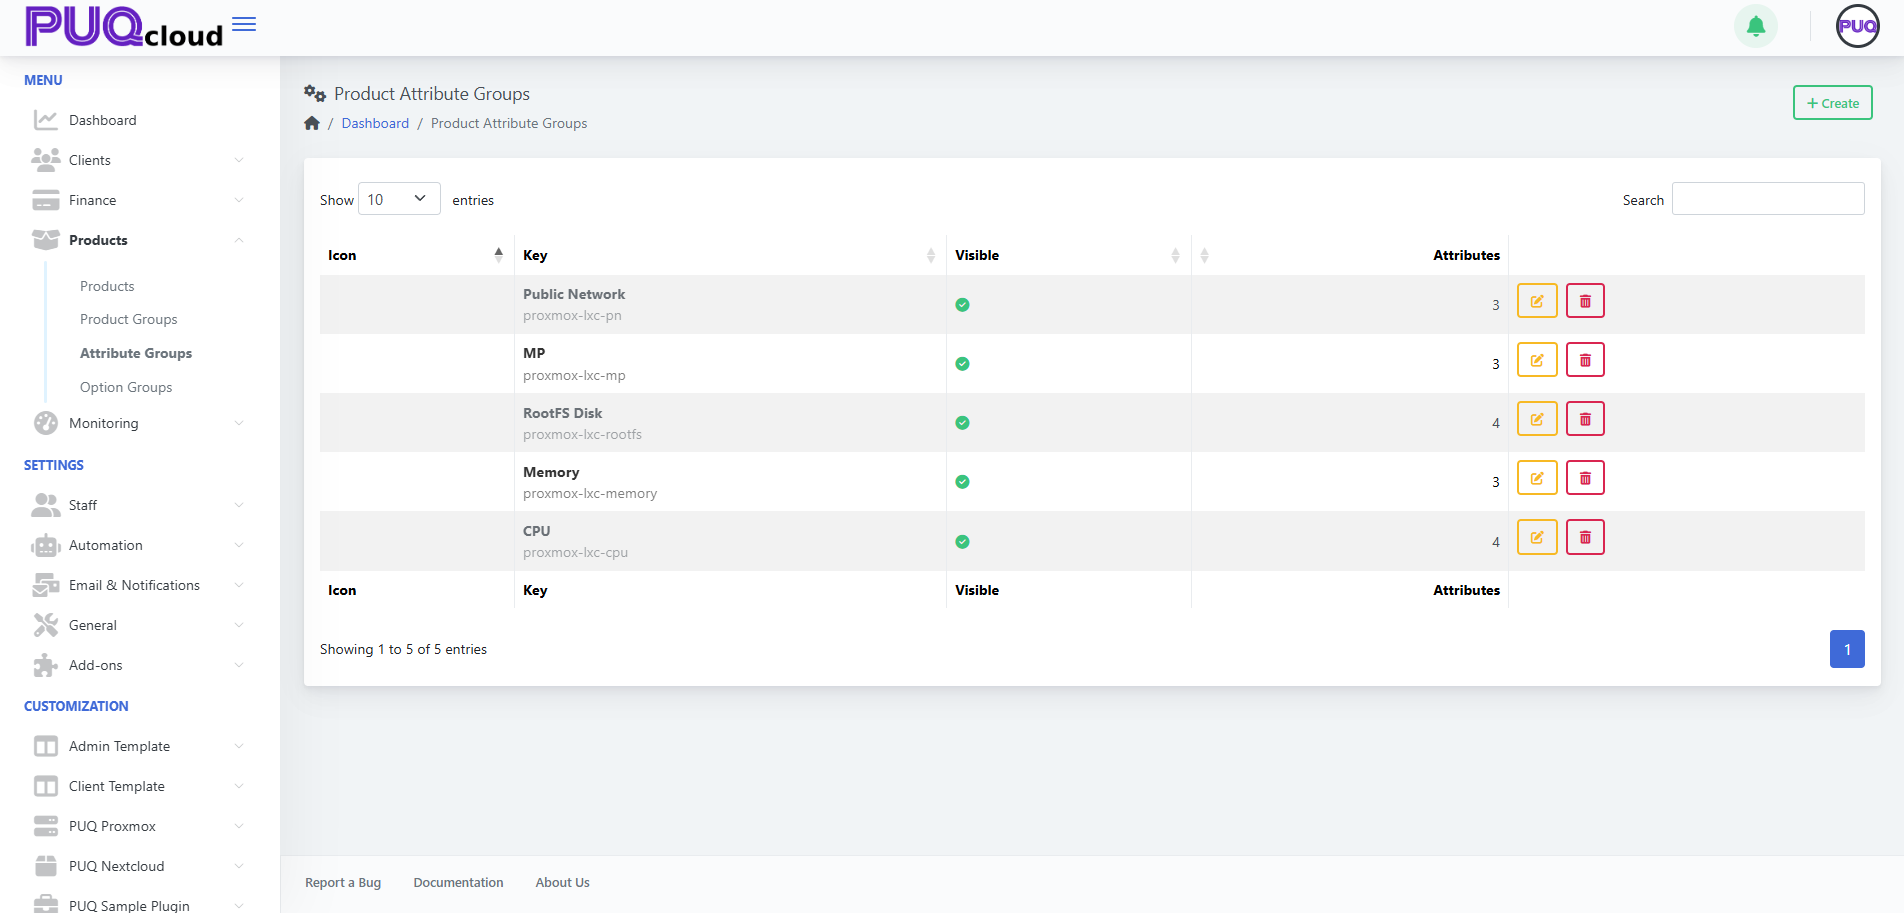This screenshot has height=913, width=1904.
Task: Click the Add-ons puzzle icon
Action: (x=46, y=665)
